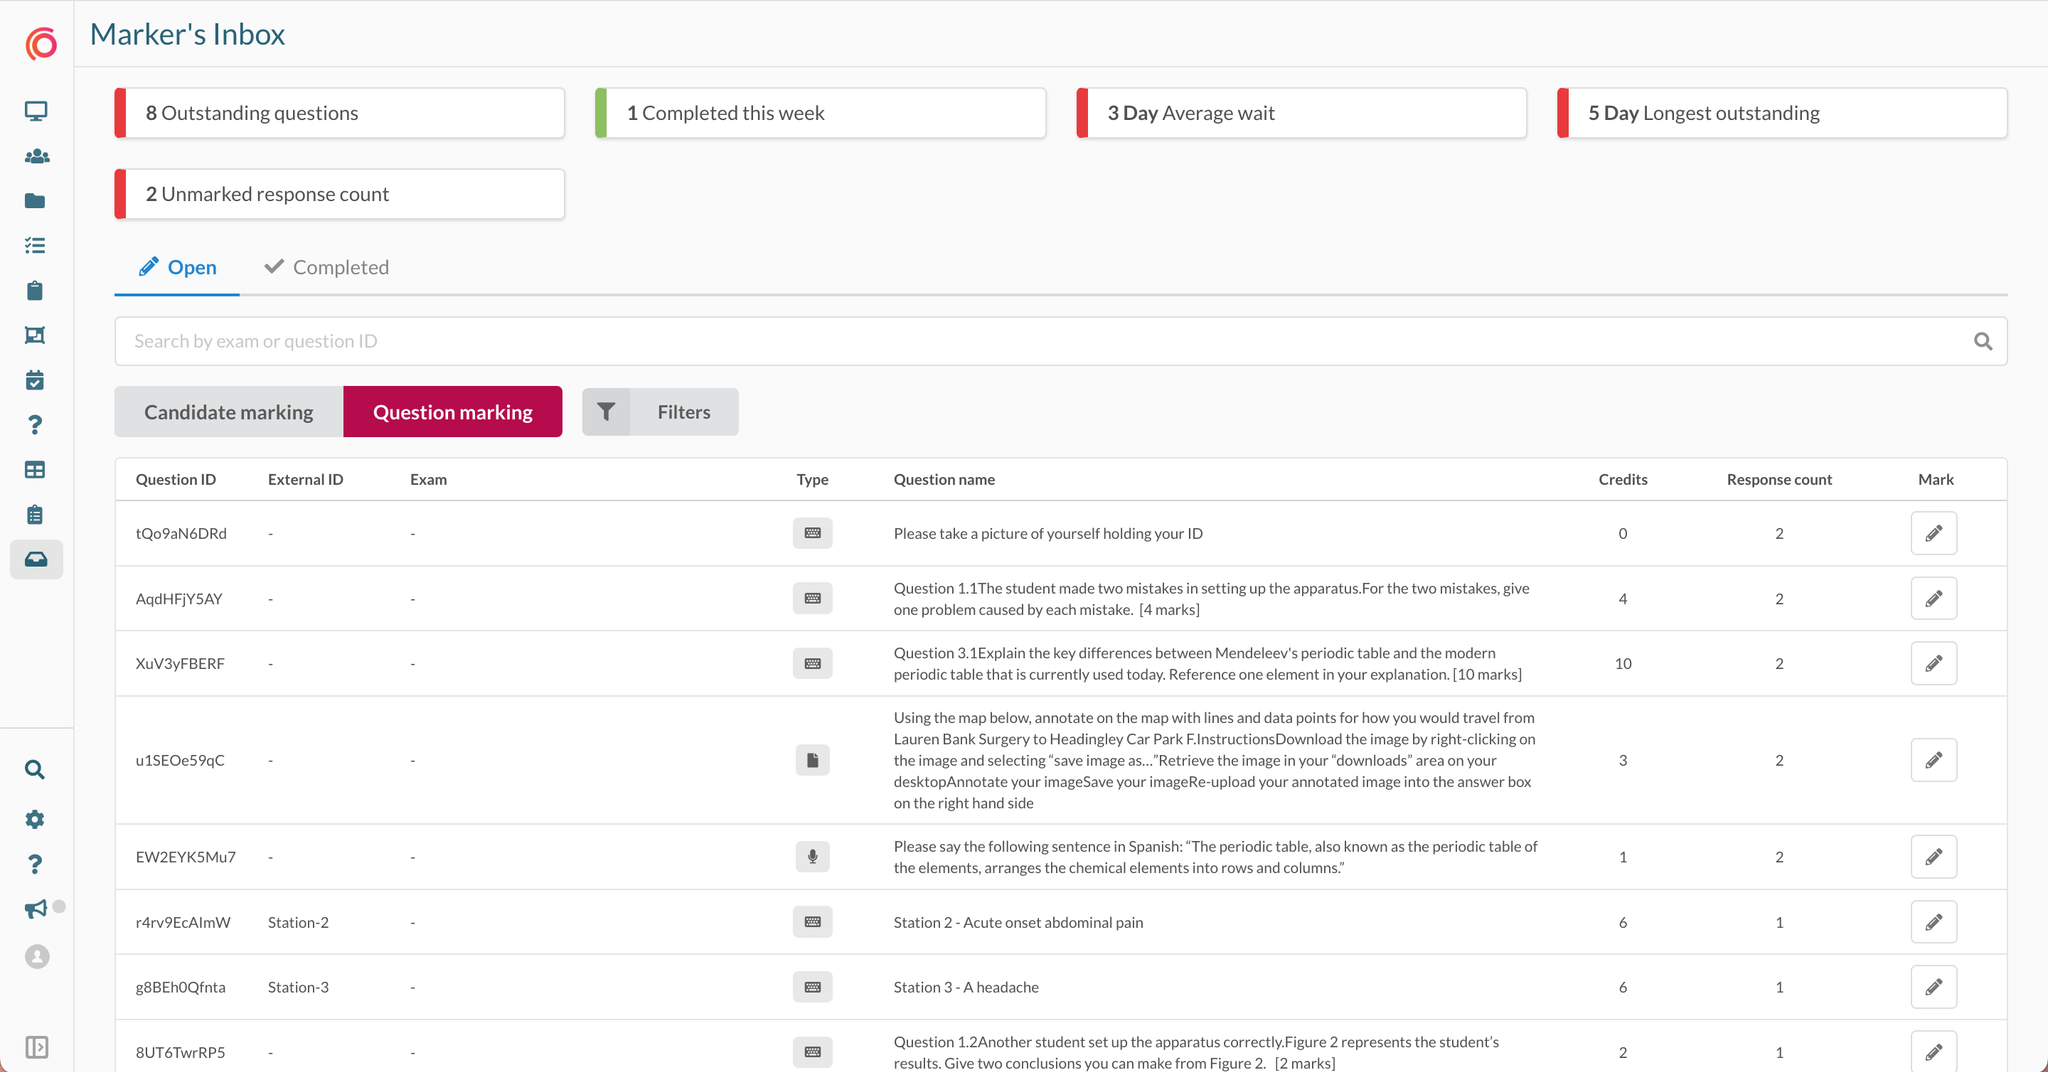Click the users group icon in sidebar
Image resolution: width=2048 pixels, height=1072 pixels.
click(x=36, y=156)
